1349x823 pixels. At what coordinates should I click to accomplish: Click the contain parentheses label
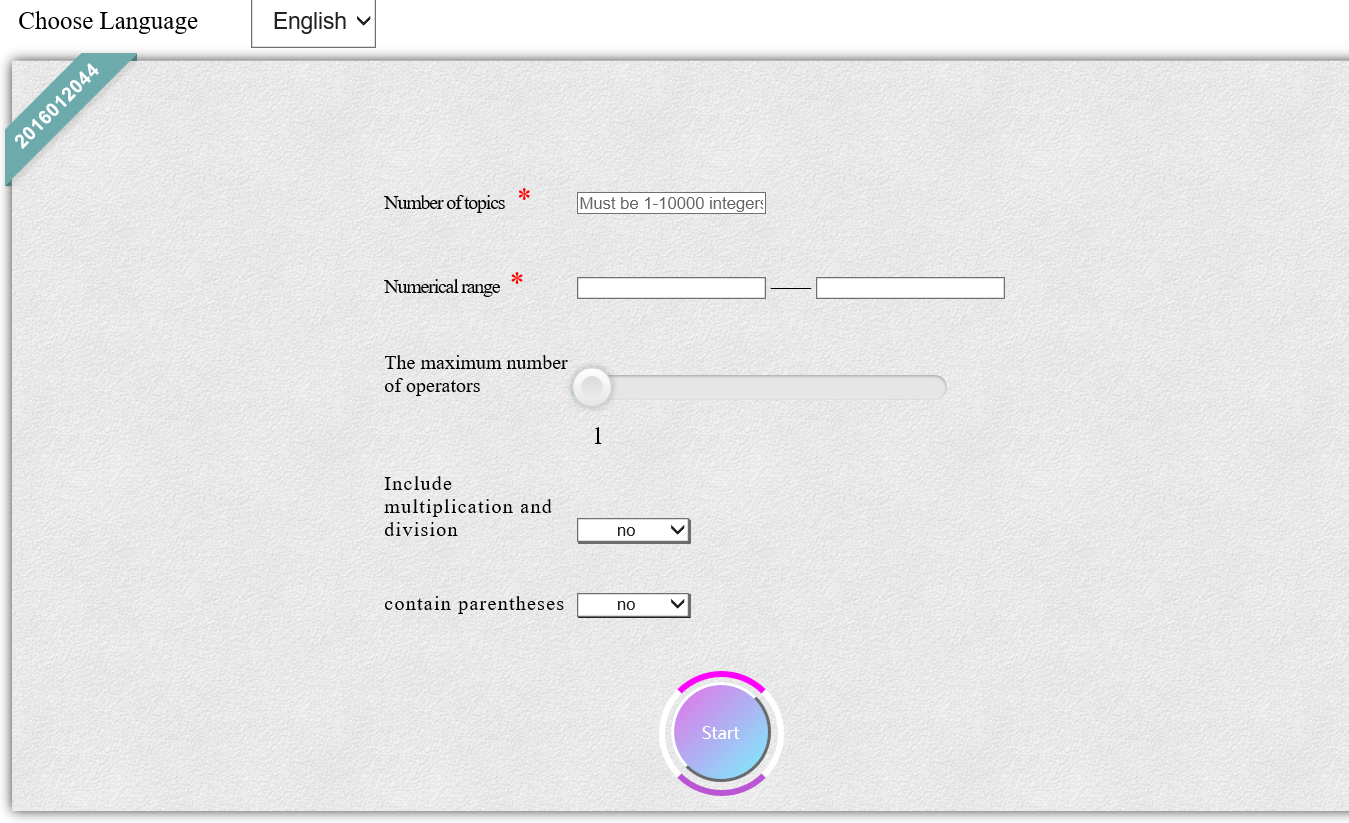tap(474, 604)
